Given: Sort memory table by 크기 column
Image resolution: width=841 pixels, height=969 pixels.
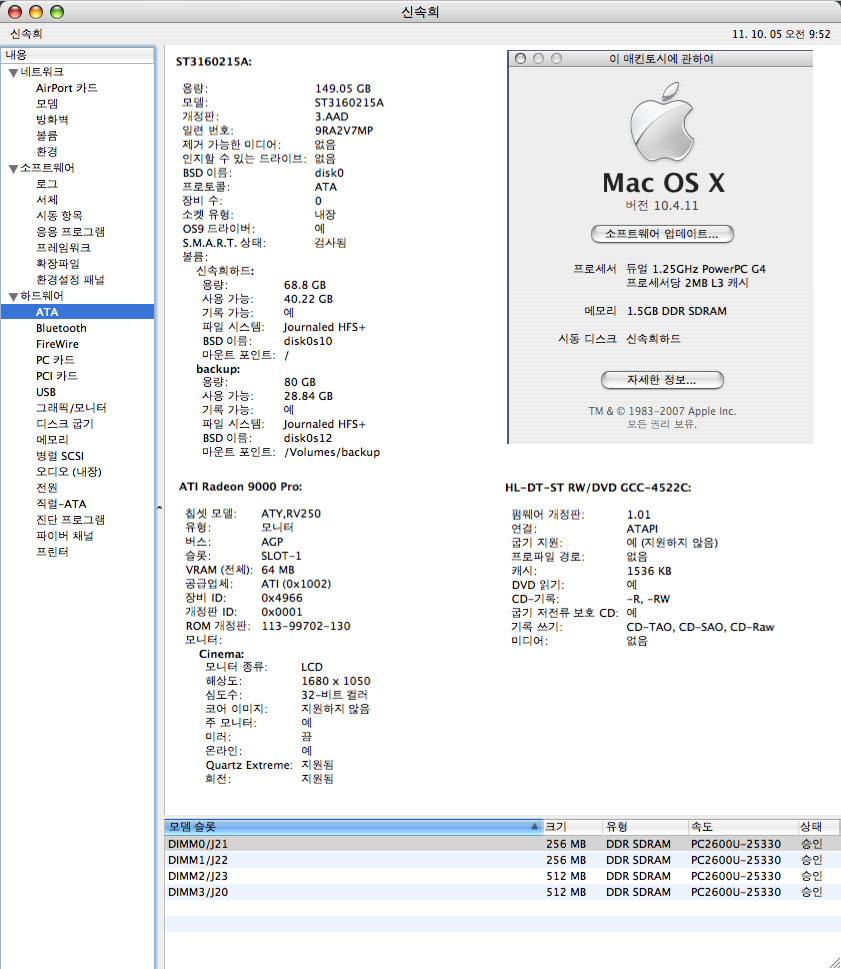Looking at the screenshot, I should pyautogui.click(x=570, y=827).
